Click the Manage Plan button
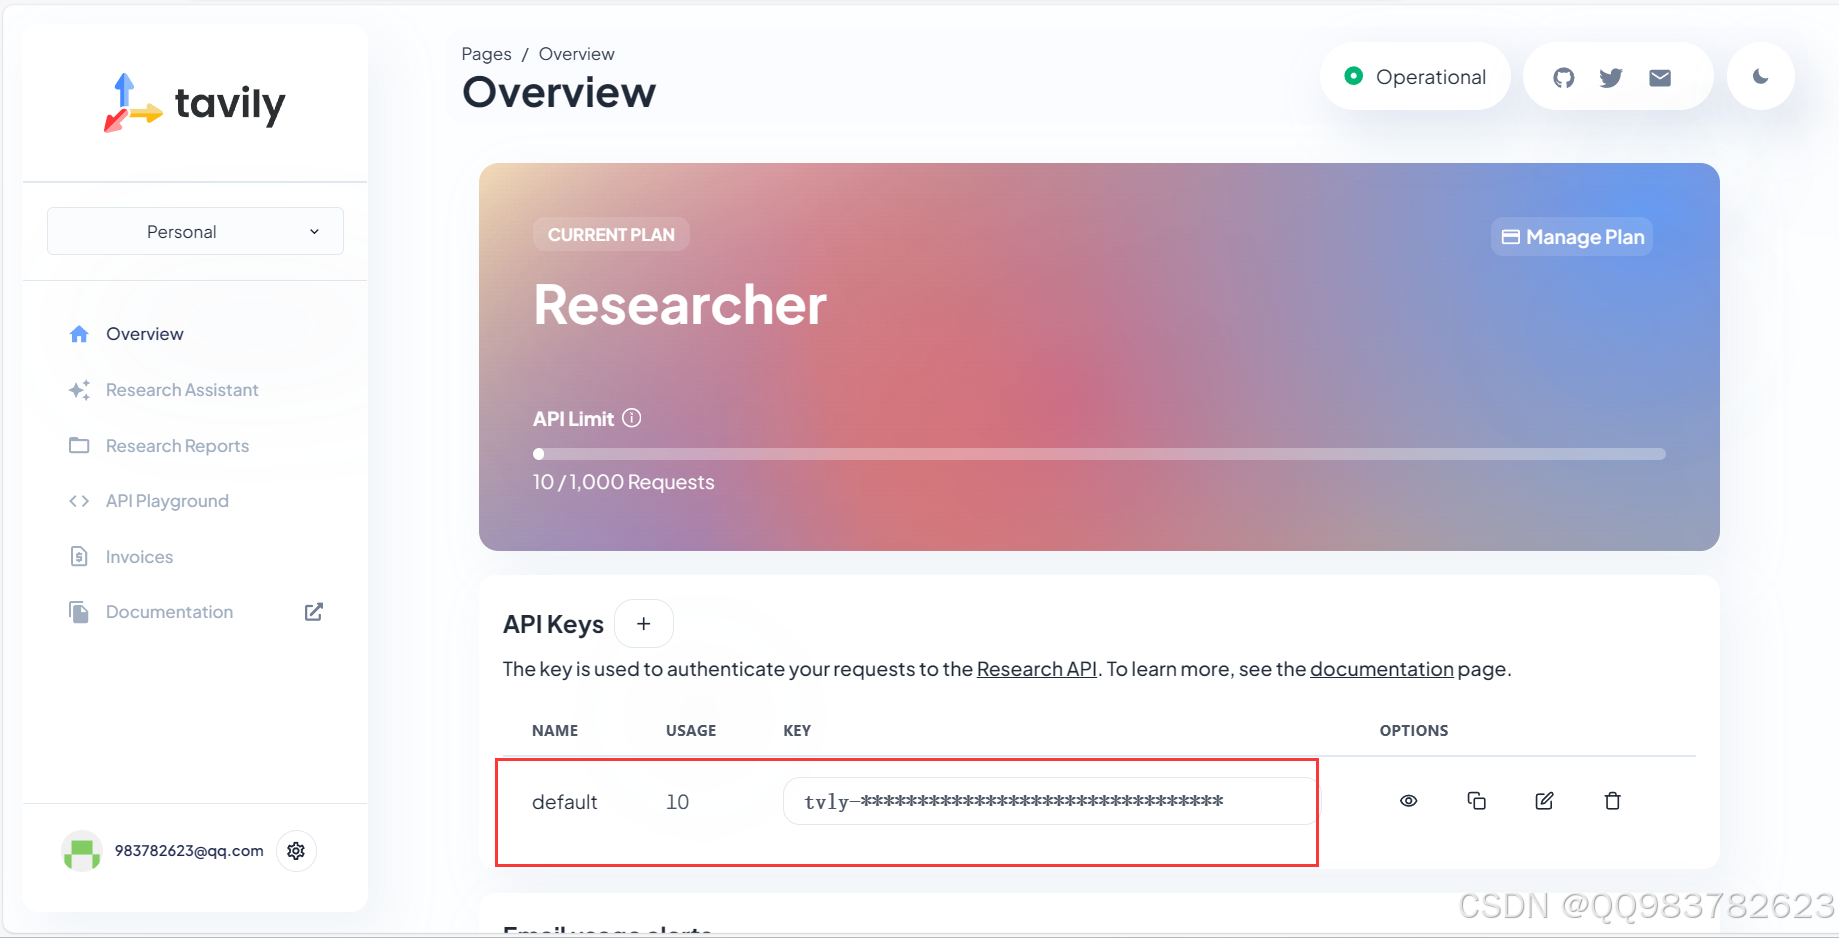1839x938 pixels. tap(1571, 237)
